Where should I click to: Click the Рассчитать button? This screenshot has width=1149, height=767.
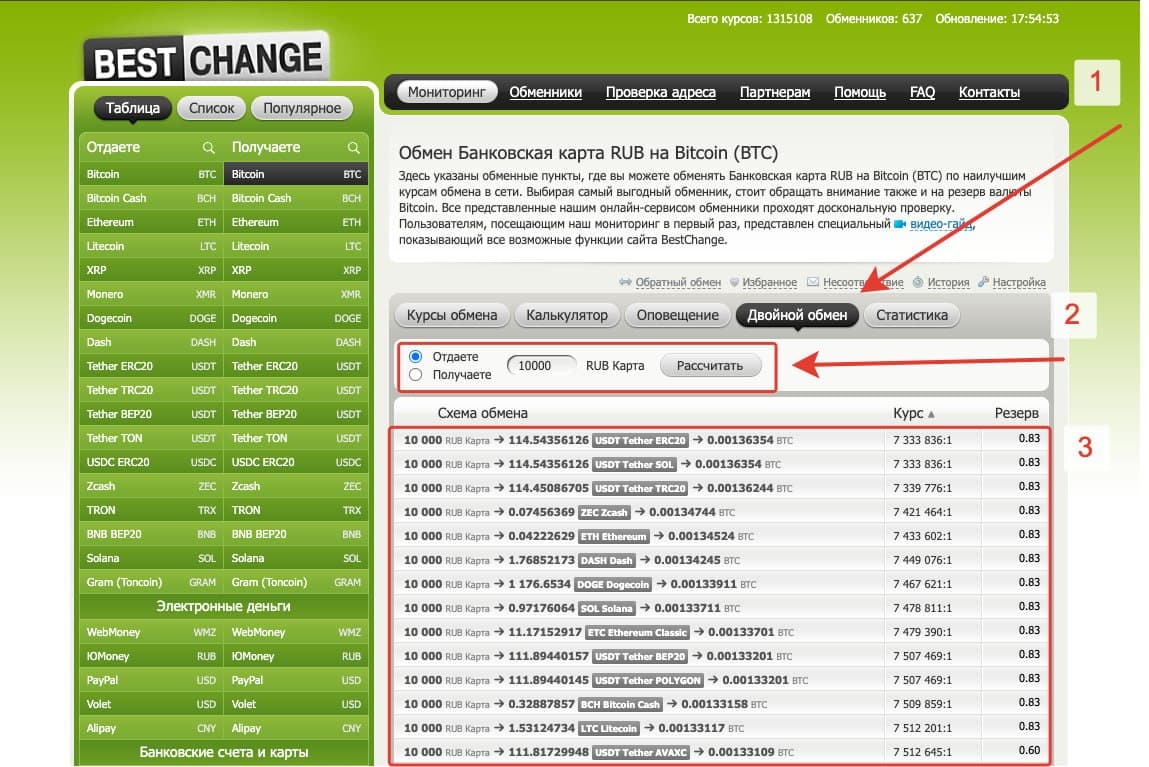(710, 366)
